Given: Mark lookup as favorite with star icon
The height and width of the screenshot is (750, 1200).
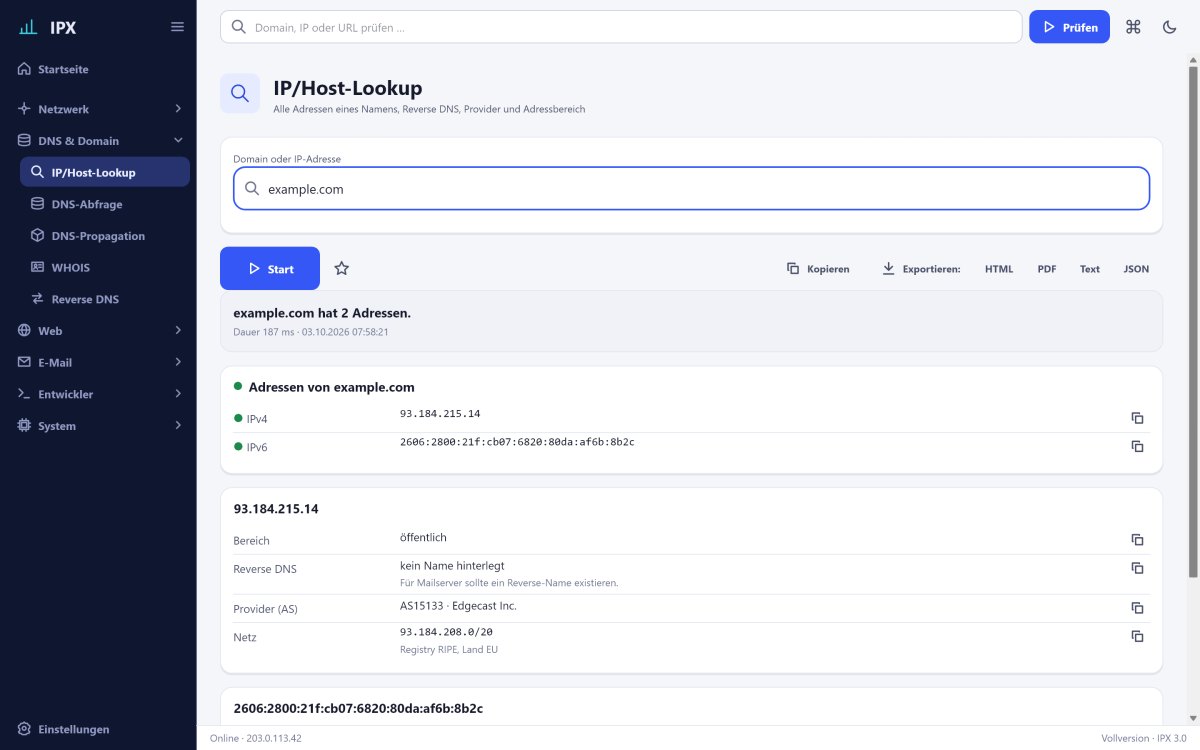Looking at the screenshot, I should (x=342, y=268).
